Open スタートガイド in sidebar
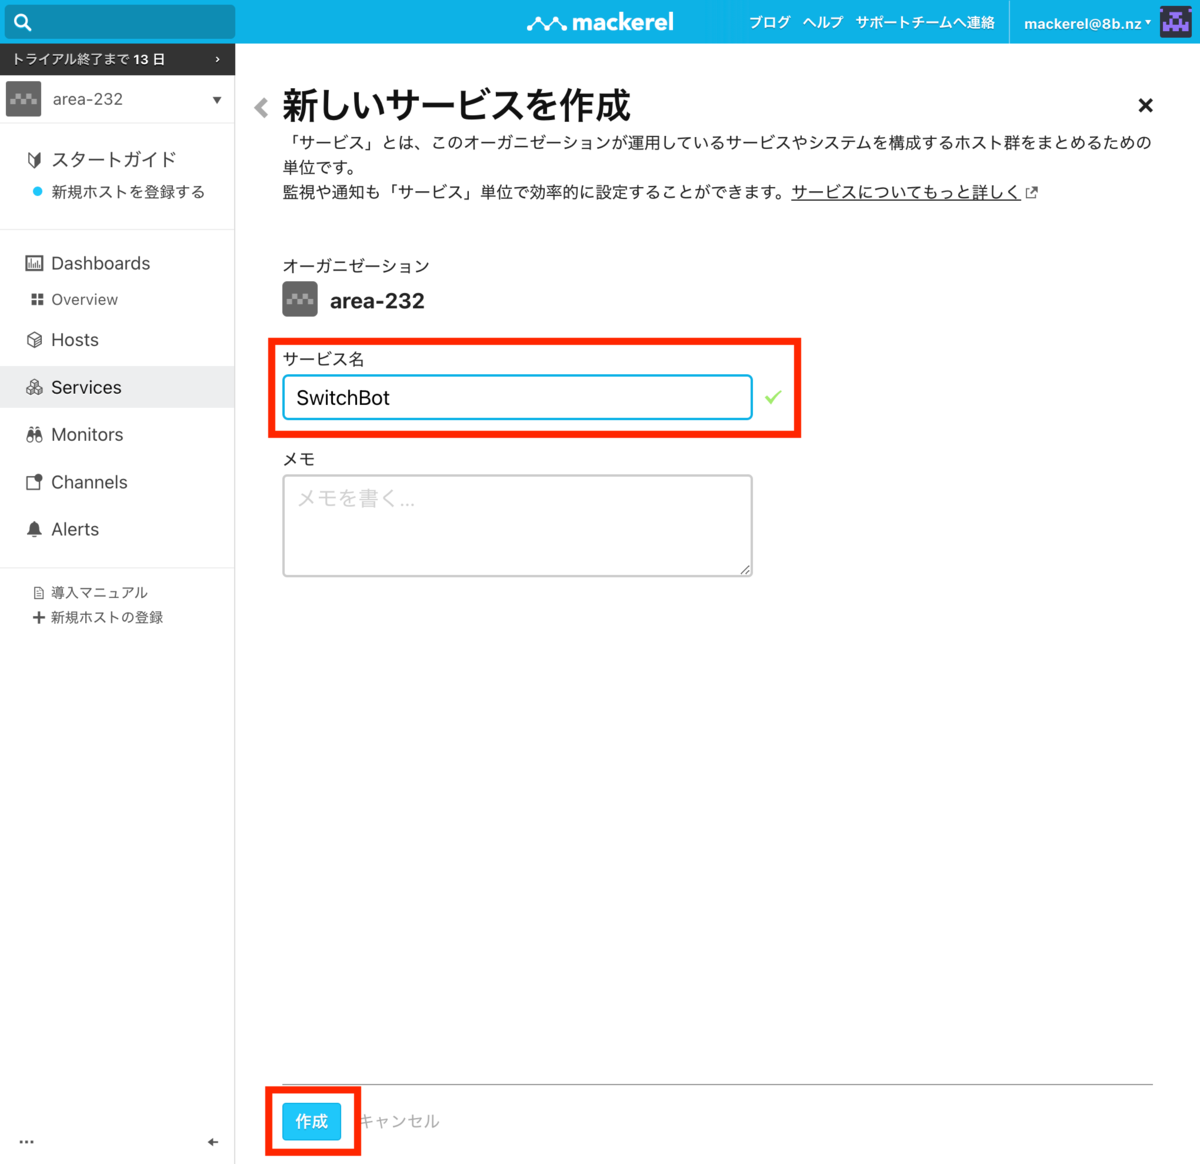 pos(113,159)
